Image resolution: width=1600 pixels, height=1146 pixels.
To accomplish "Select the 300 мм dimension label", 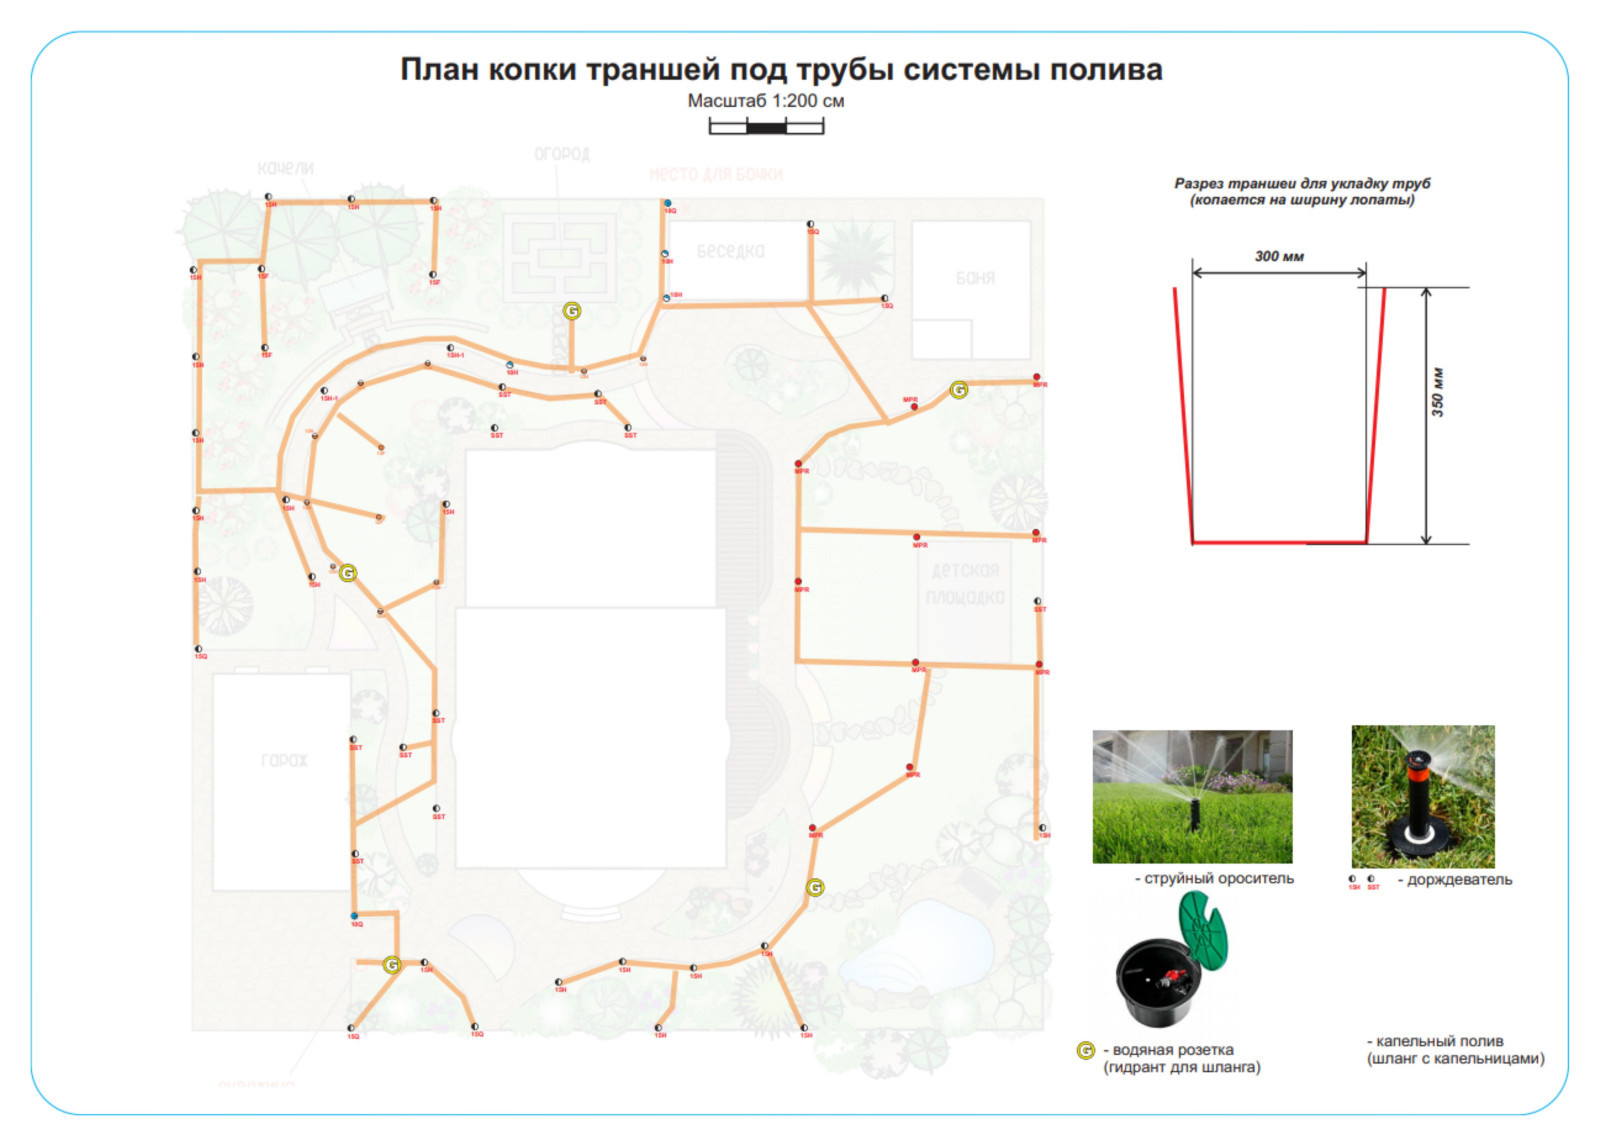I will pyautogui.click(x=1280, y=258).
